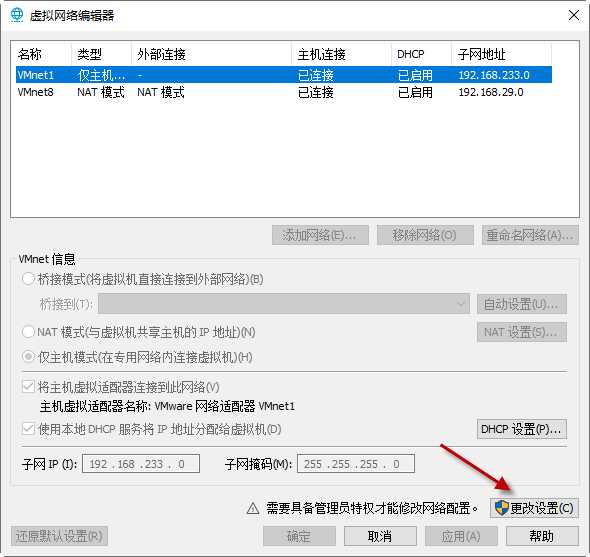Viewport: 590px width, 557px height.
Task: Click VMnet8 external connection NAT 模式 cell
Action: click(x=161, y=92)
